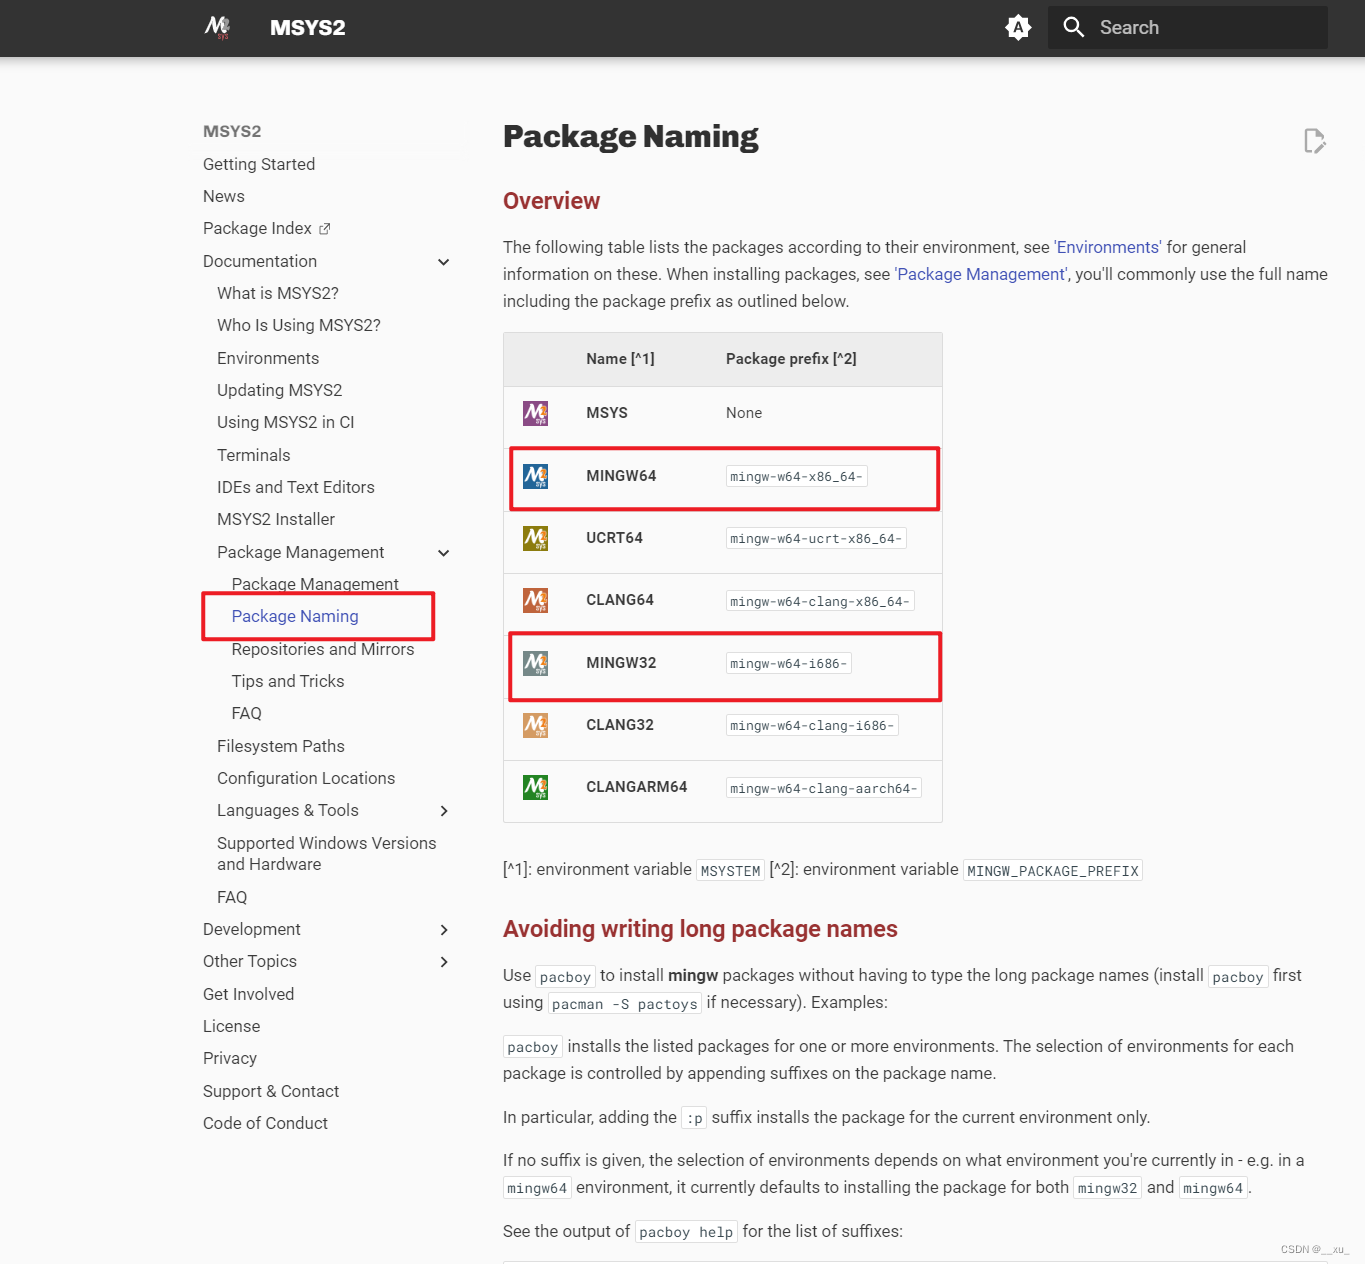The height and width of the screenshot is (1264, 1365).
Task: Open the License page
Action: [232, 1026]
